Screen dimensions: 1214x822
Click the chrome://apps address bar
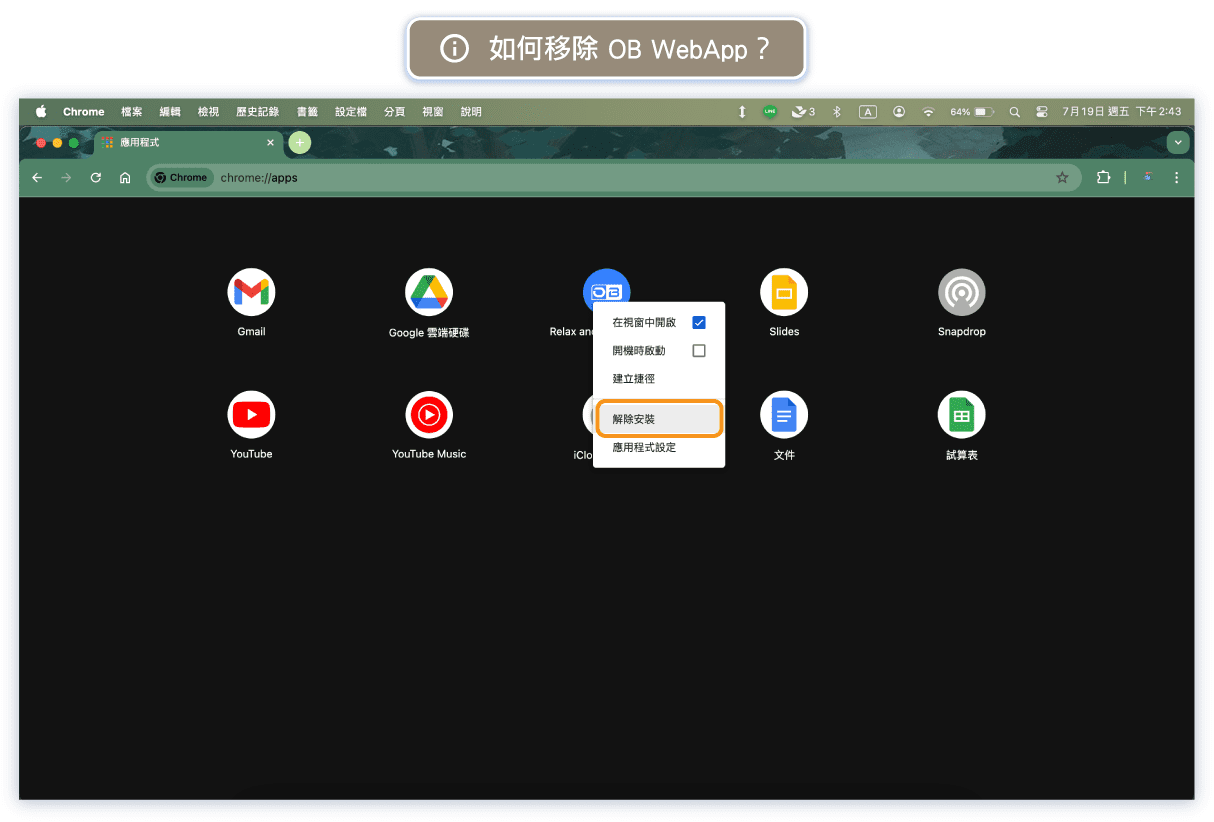(600, 177)
